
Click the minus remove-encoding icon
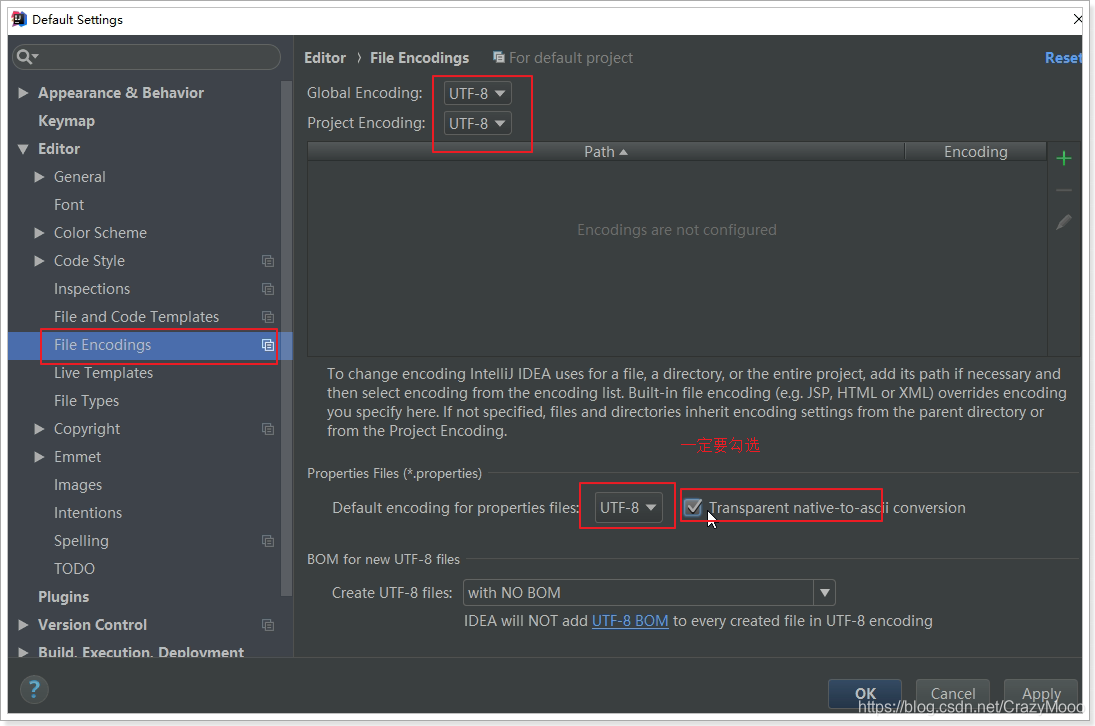1064,190
